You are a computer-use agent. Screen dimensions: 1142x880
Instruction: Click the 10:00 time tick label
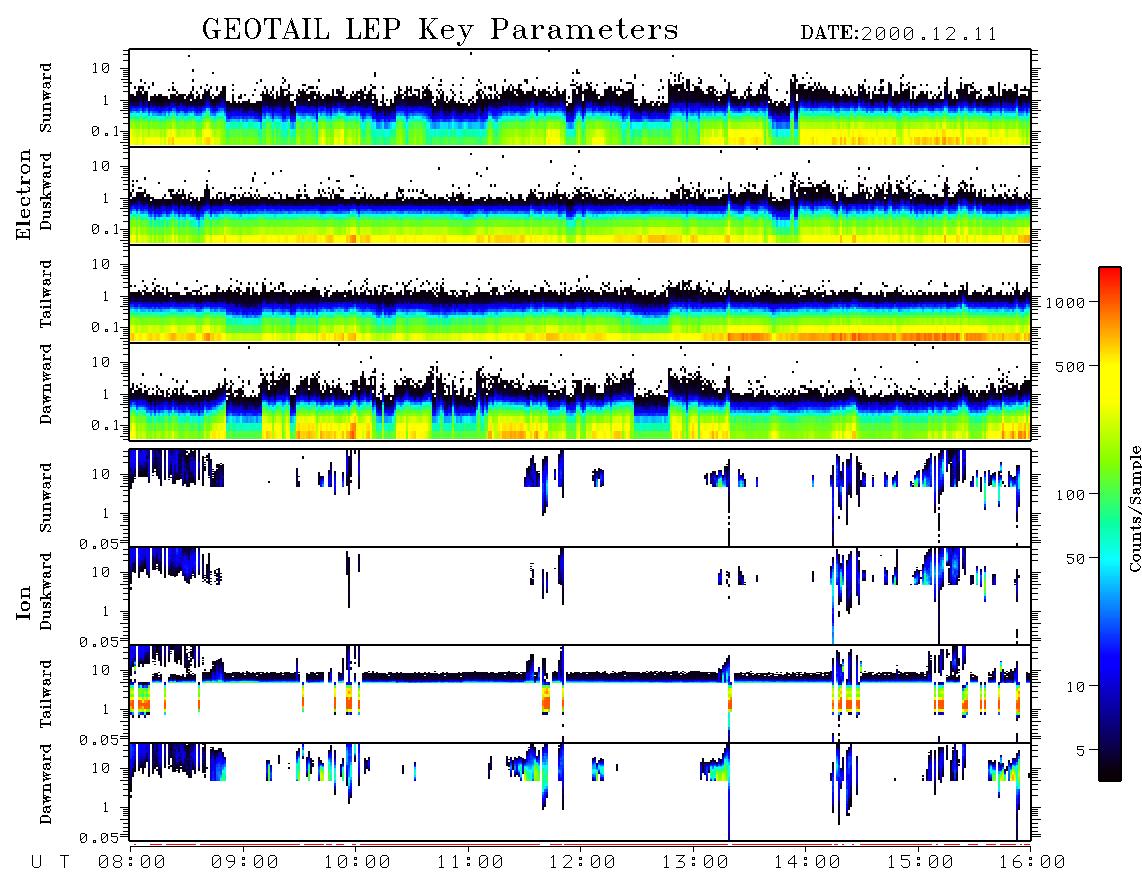pos(357,862)
